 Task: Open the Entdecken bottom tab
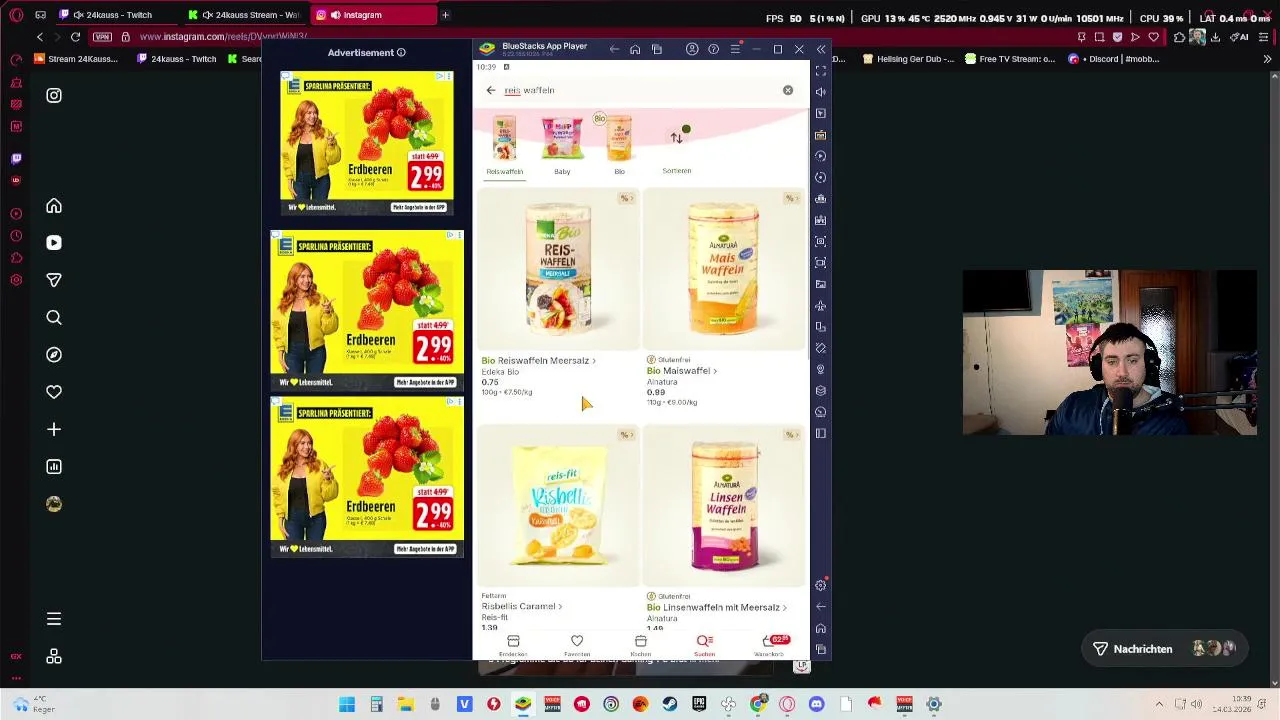pos(513,646)
